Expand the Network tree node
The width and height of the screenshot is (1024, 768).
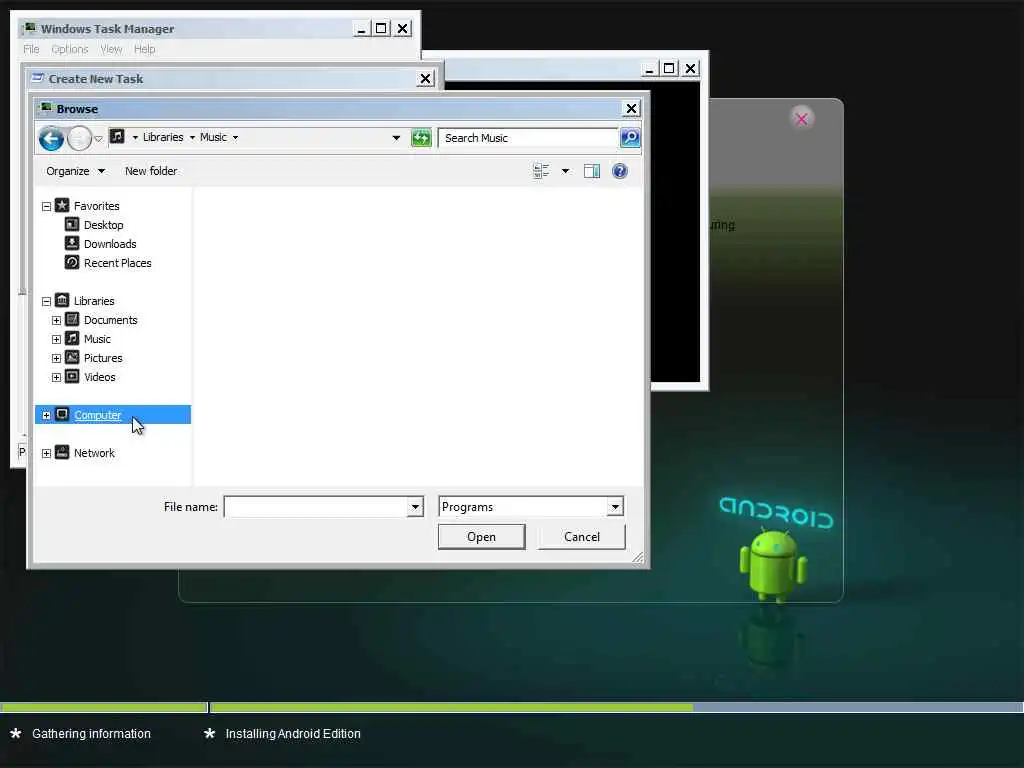46,453
